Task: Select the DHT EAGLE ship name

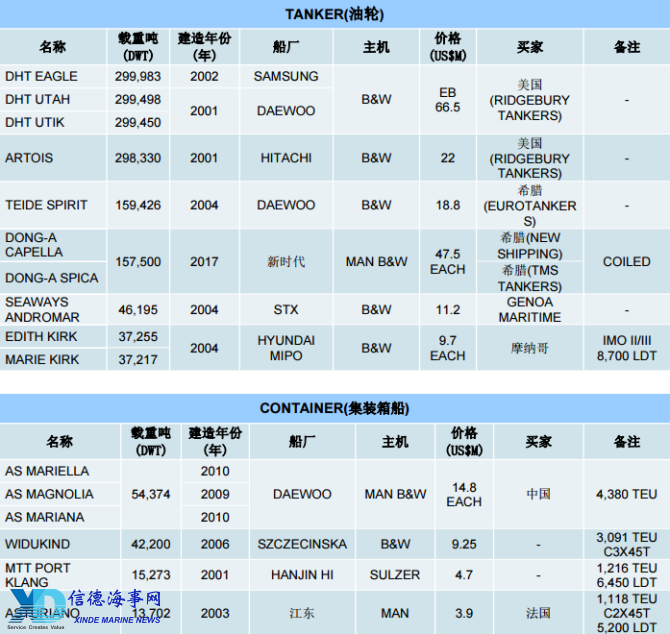Action: click(x=41, y=76)
